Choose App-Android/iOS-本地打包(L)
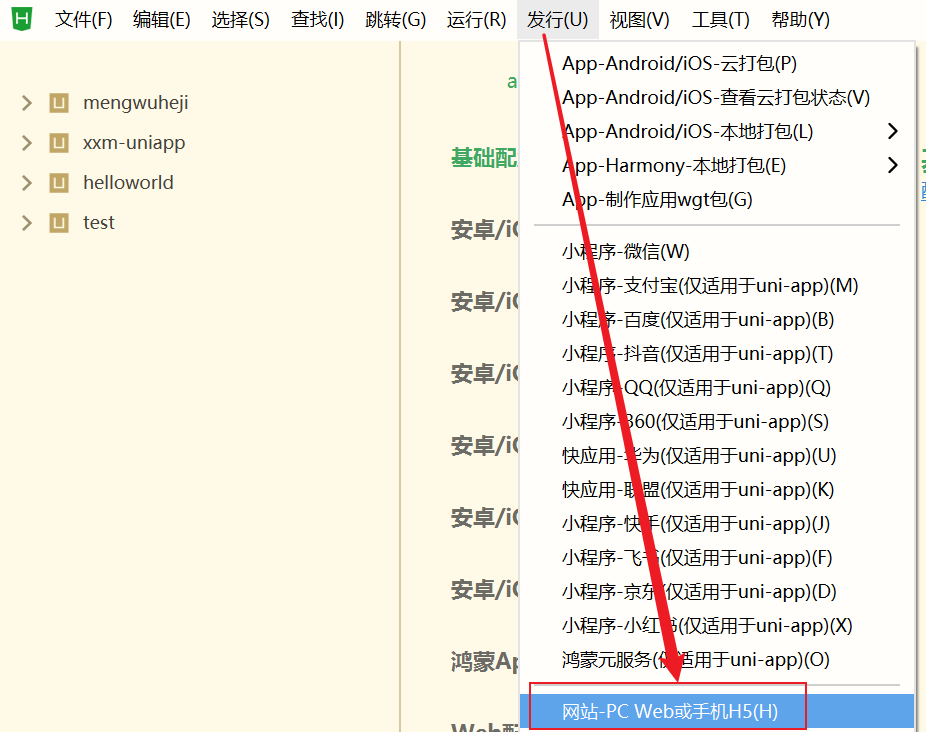The image size is (926, 732). [717, 131]
